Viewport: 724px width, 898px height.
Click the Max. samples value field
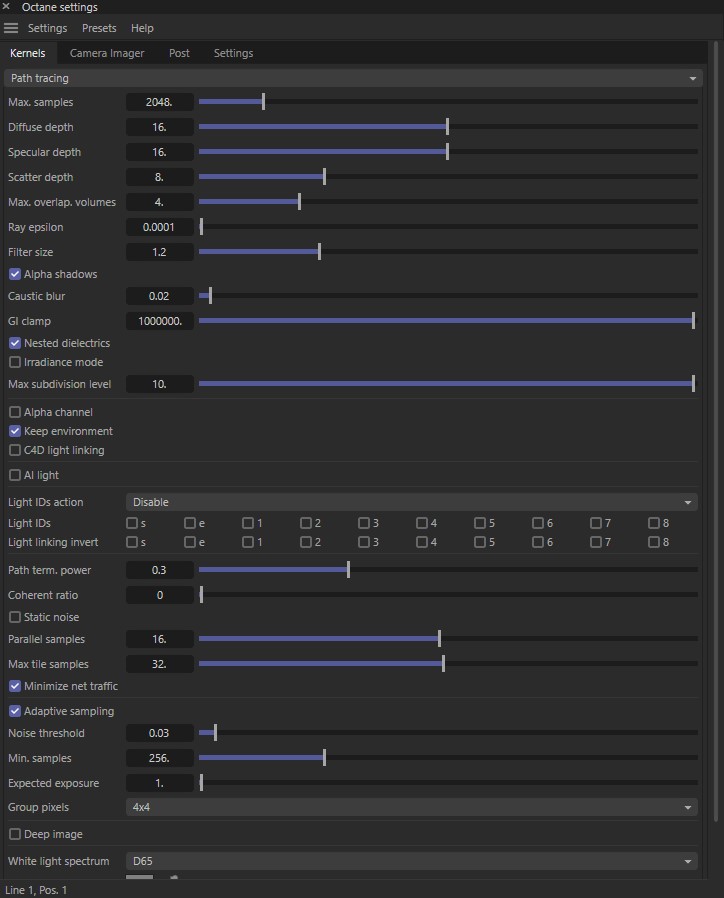pyautogui.click(x=160, y=102)
